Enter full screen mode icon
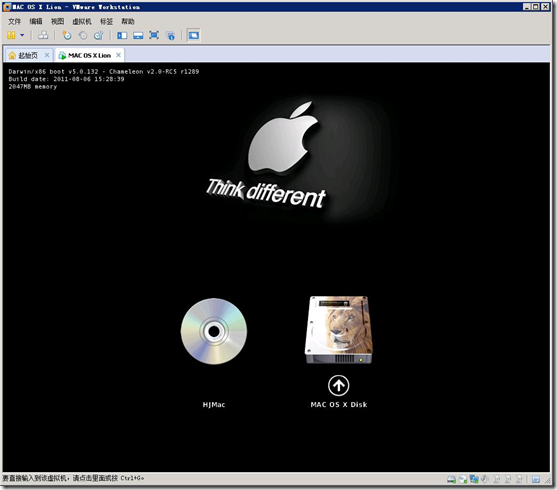 point(154,35)
